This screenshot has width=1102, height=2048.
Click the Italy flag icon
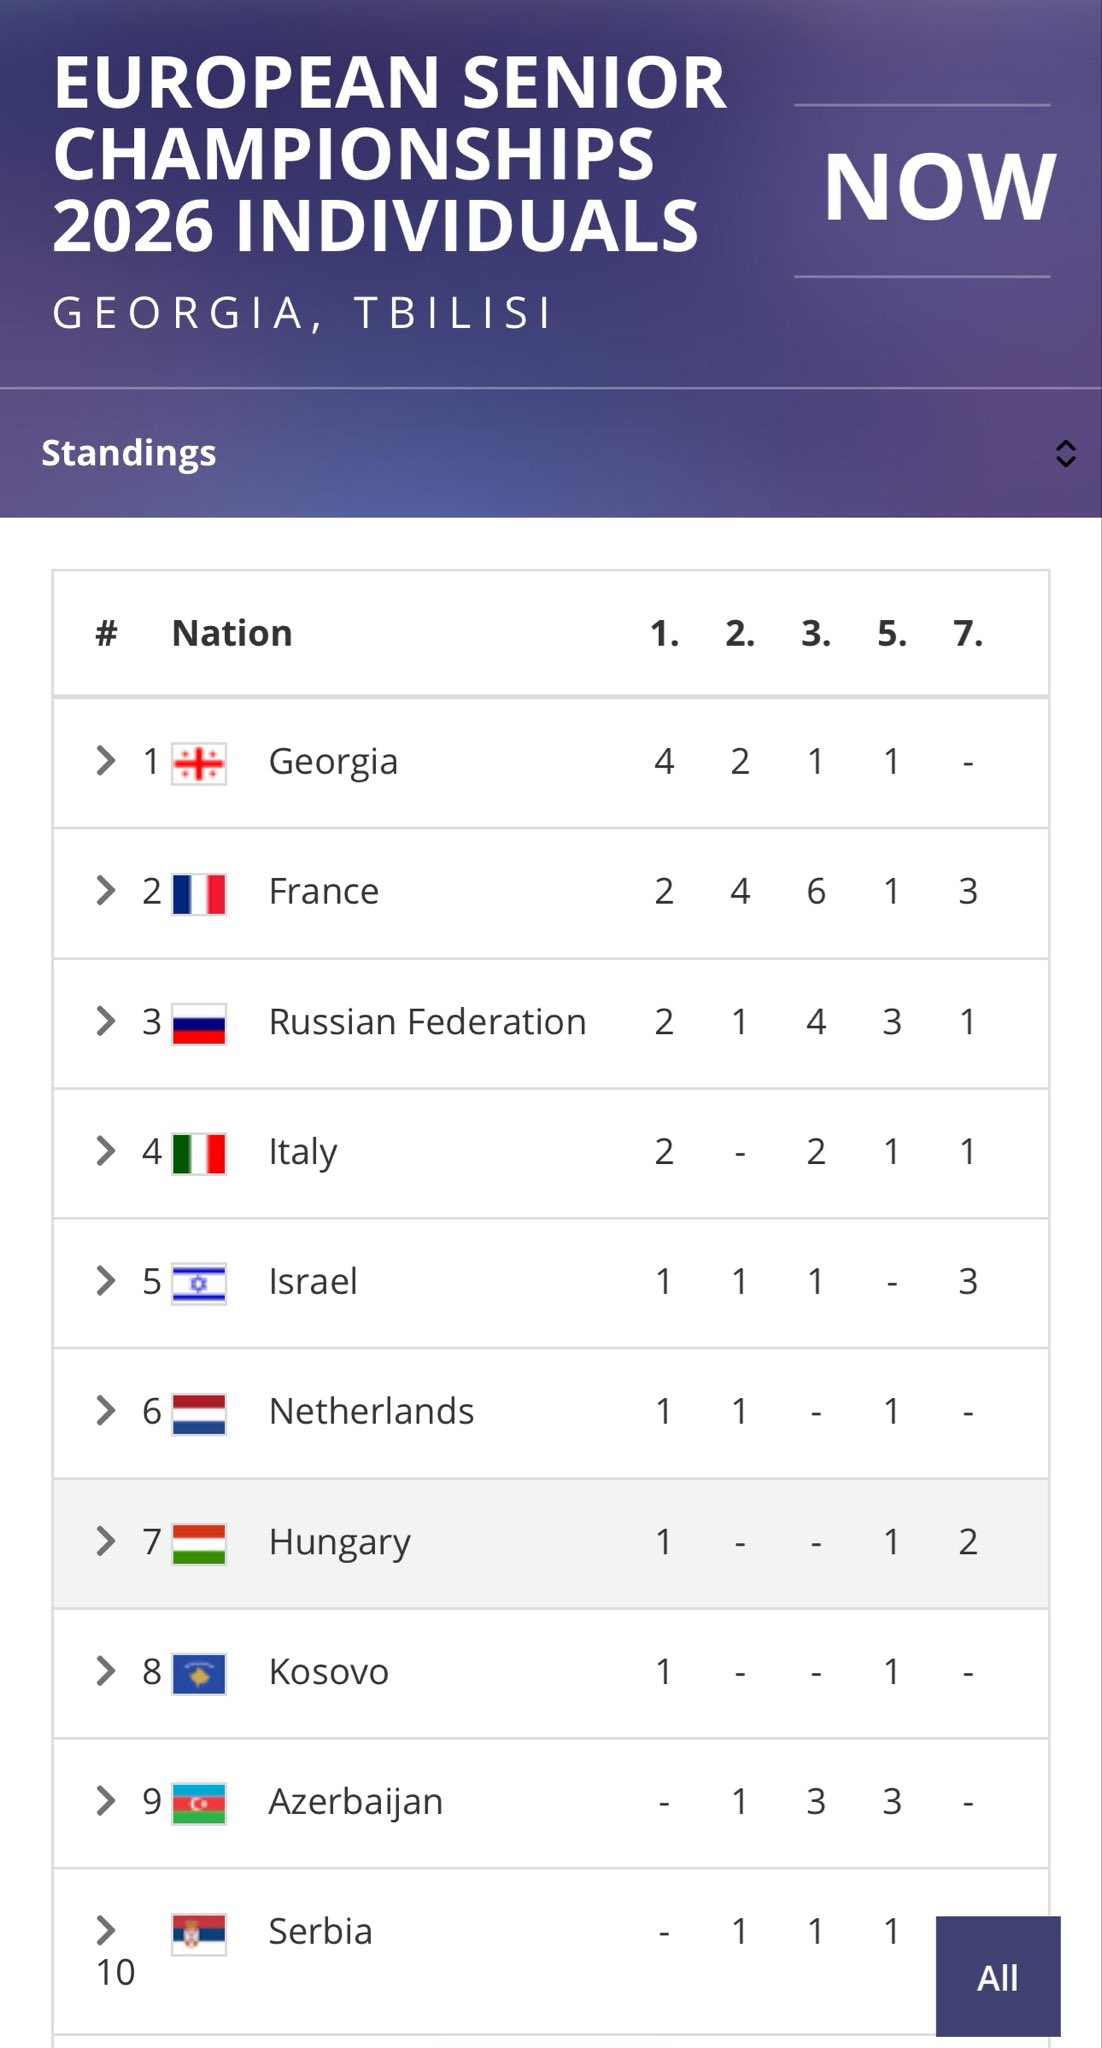point(199,1154)
